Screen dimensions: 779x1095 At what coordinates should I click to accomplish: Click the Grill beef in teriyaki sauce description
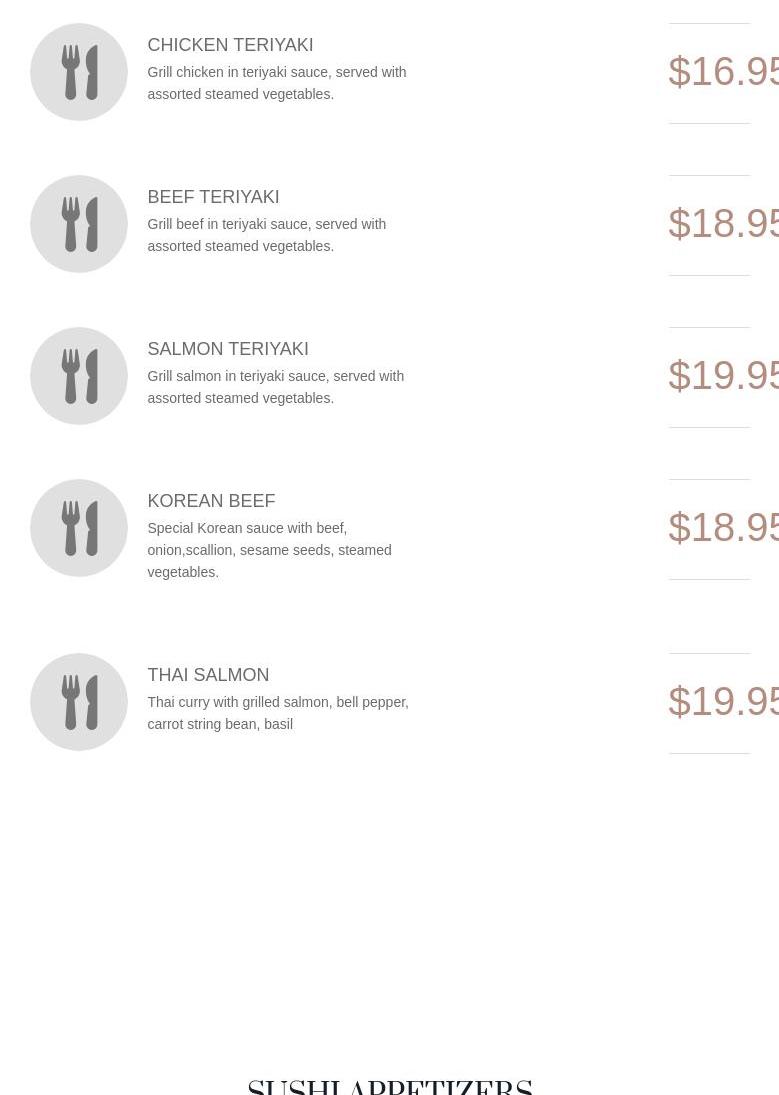click(x=266, y=235)
